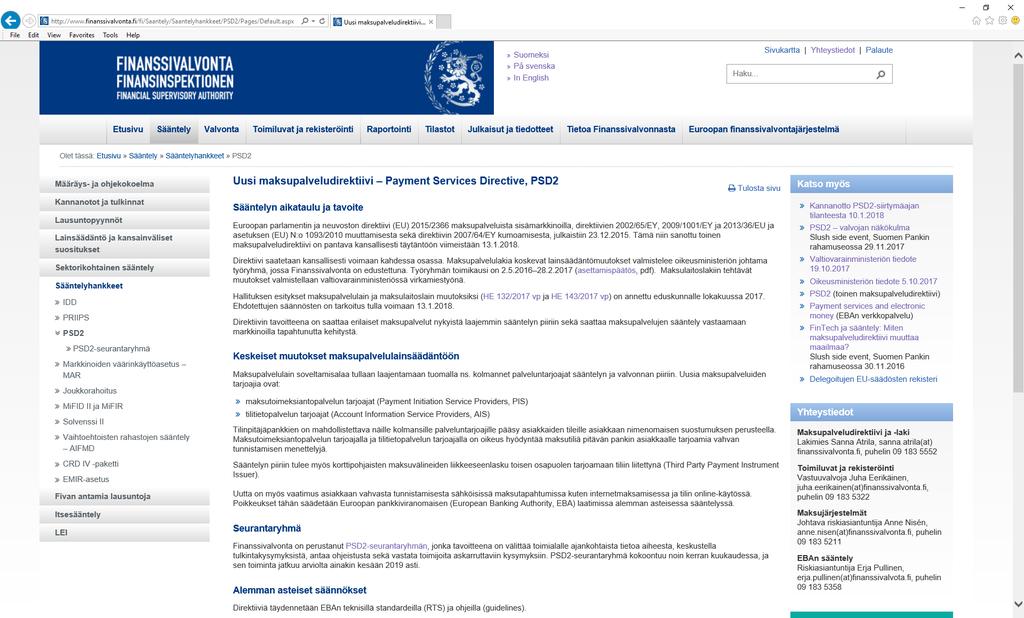Open Määräys- ja ohjekokoelma sidebar item
The height and width of the screenshot is (618, 1024).
click(124, 184)
